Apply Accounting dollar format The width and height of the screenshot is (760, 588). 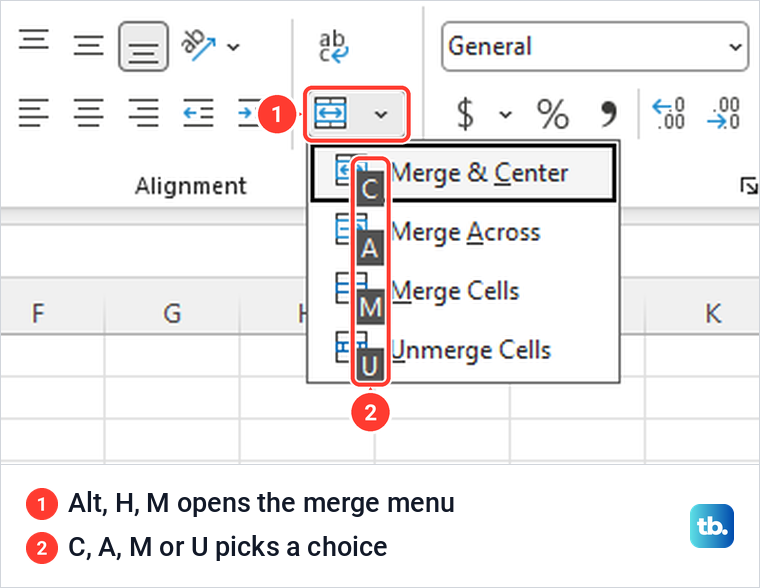point(465,114)
